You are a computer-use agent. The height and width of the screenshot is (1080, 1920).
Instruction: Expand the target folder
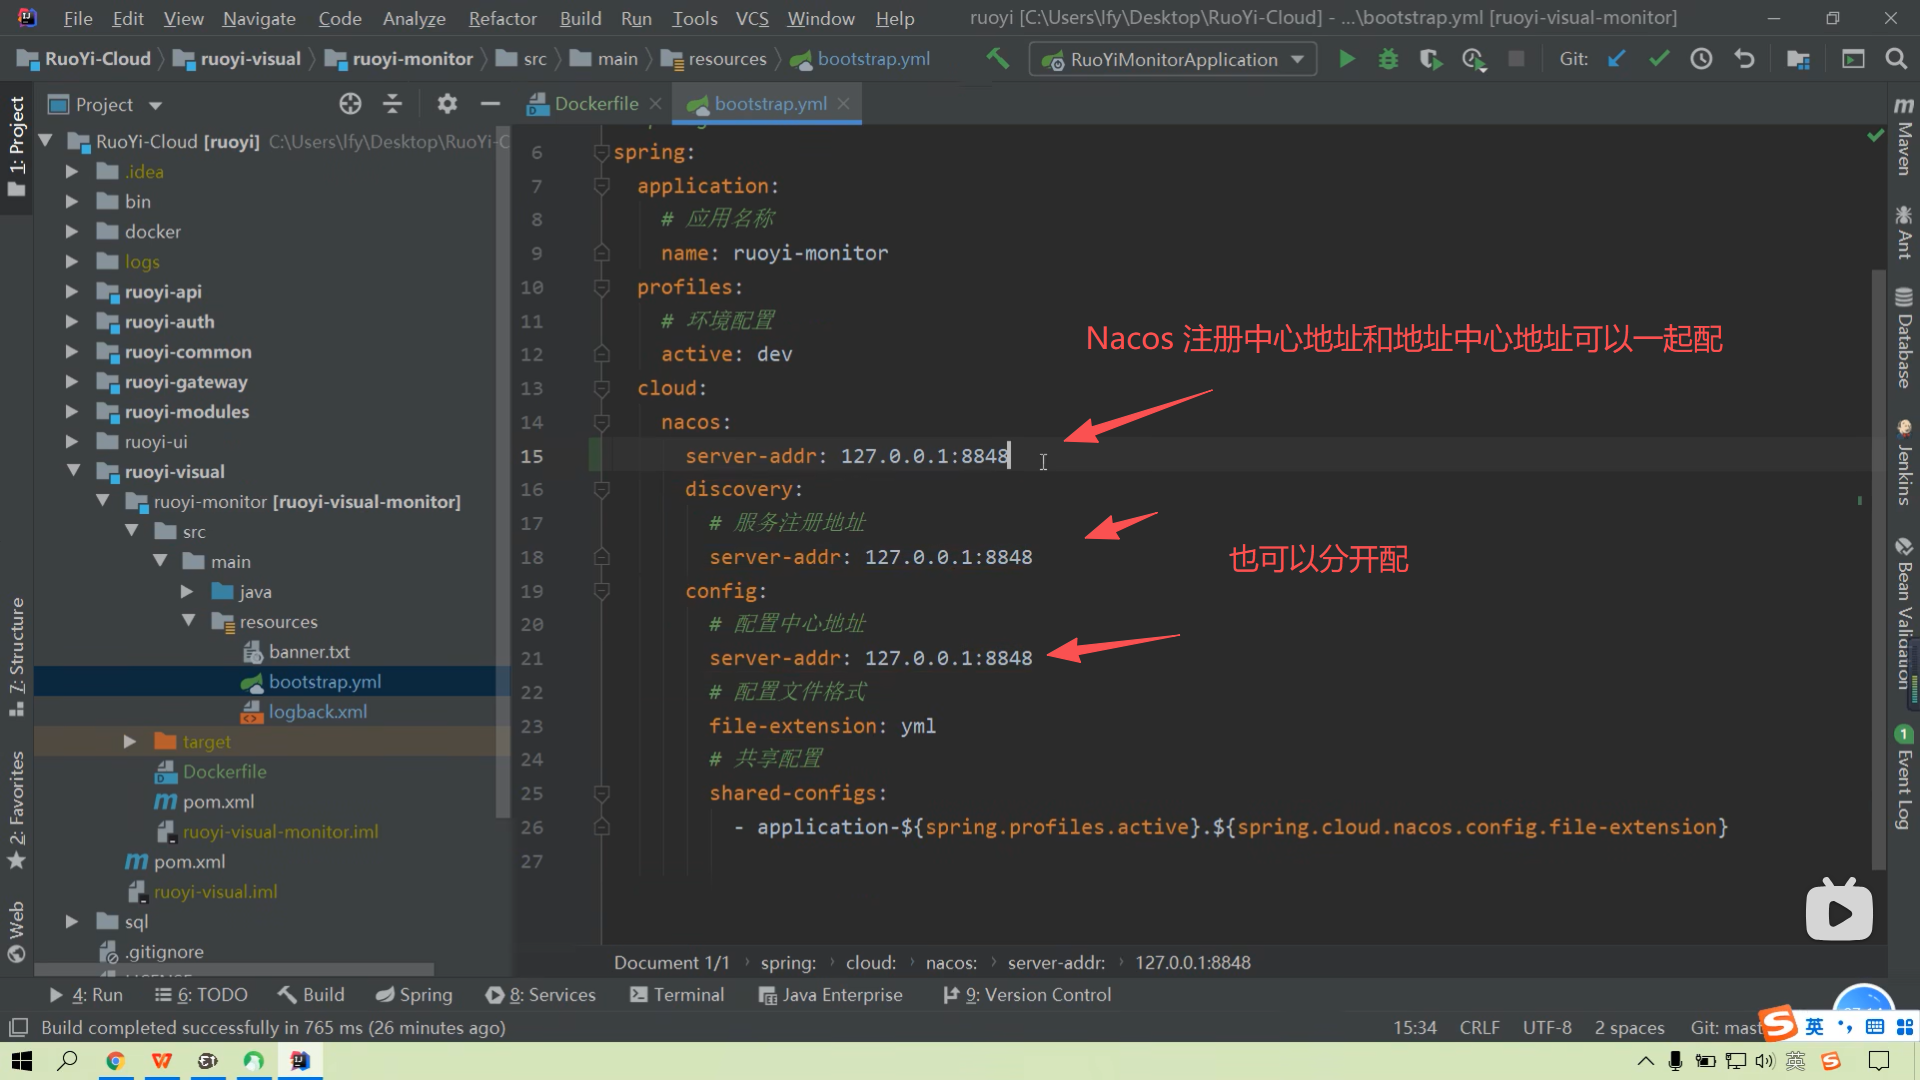point(129,741)
